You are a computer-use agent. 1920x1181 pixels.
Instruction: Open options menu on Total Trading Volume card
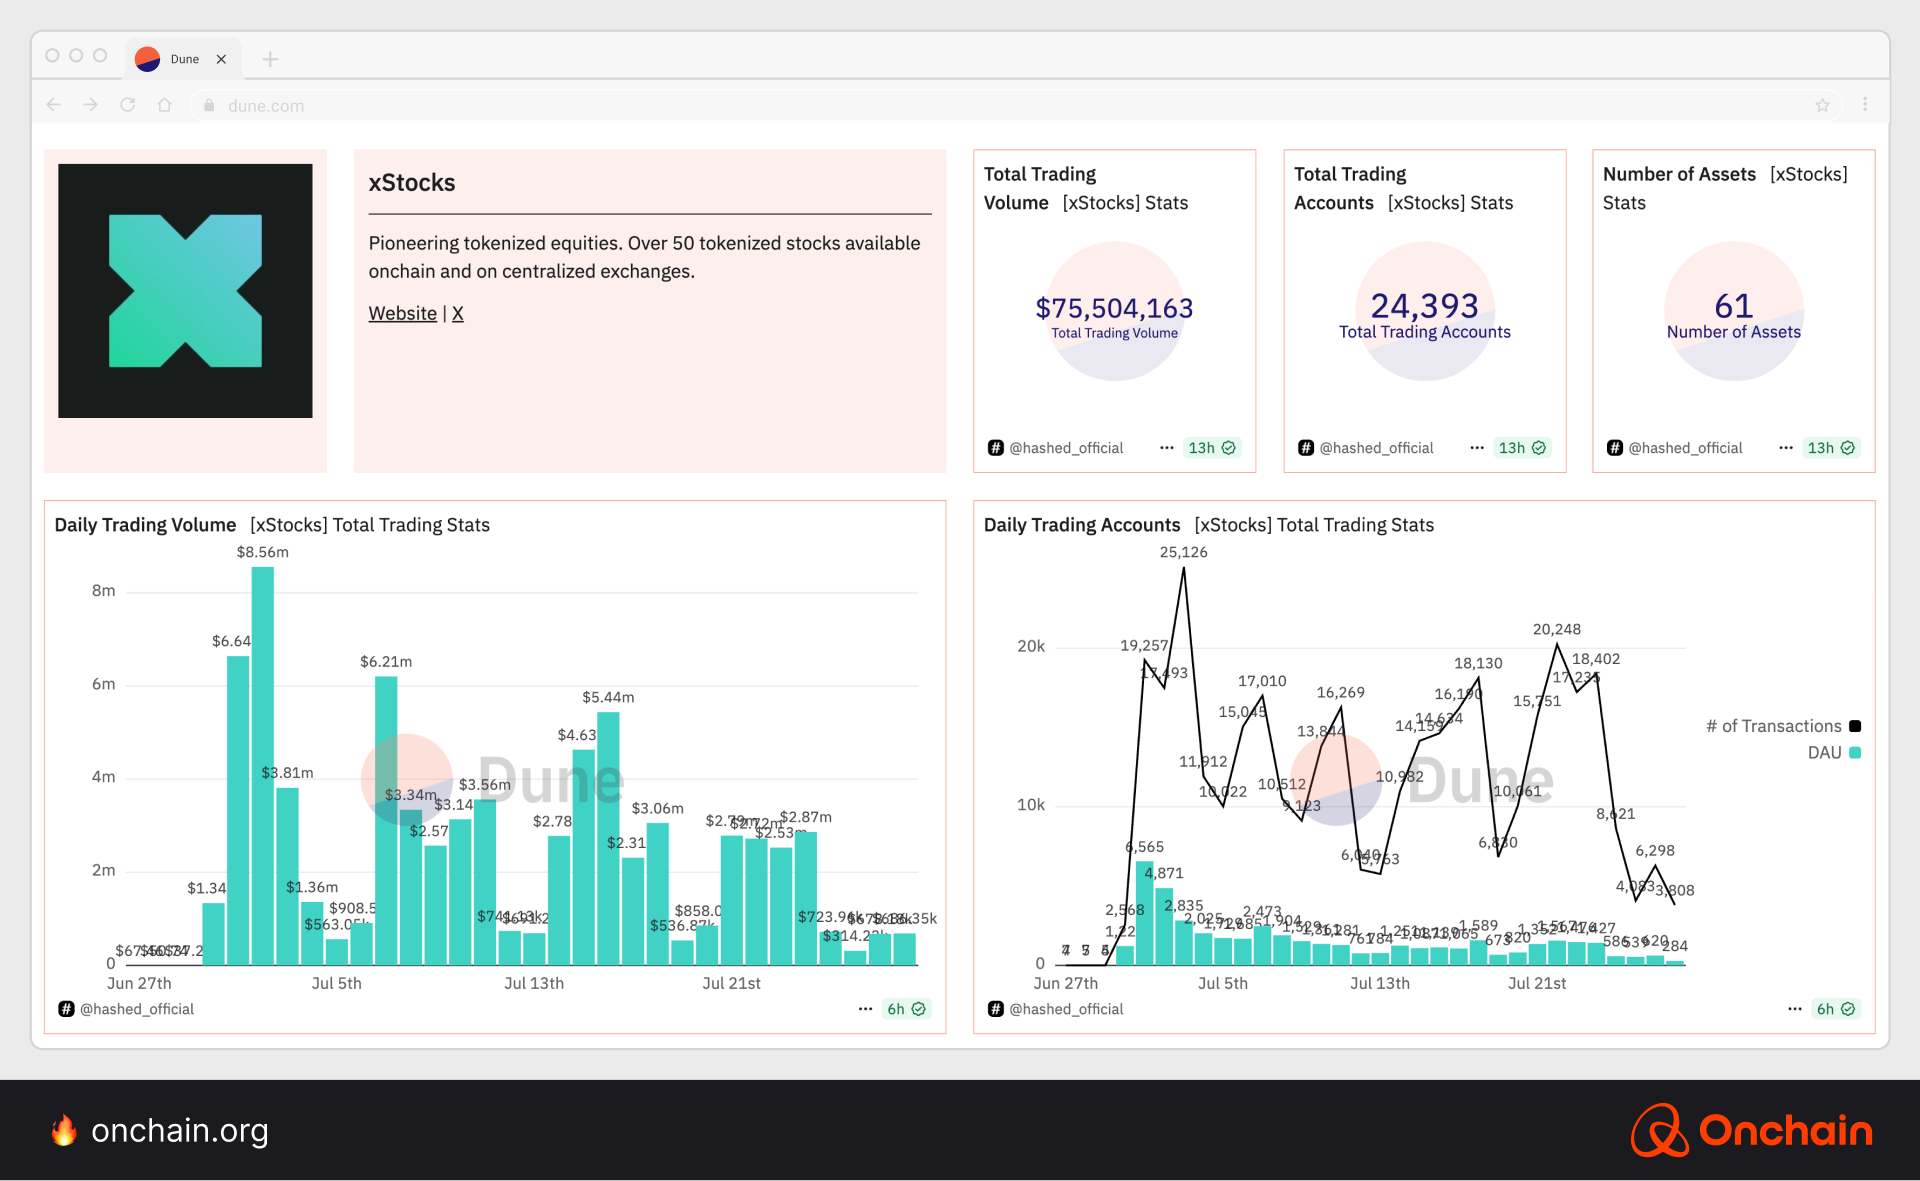pos(1166,448)
